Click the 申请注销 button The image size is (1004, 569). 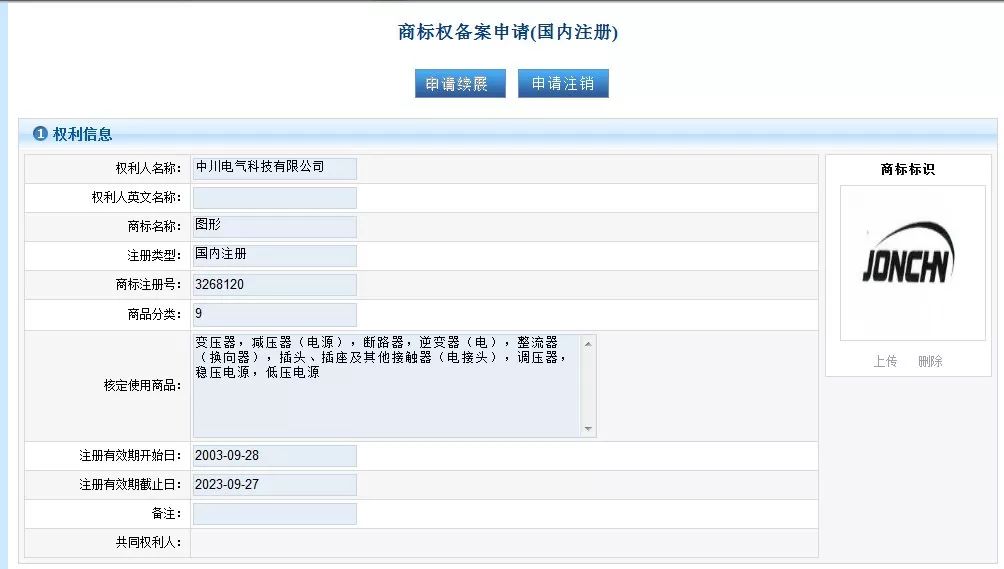point(563,84)
